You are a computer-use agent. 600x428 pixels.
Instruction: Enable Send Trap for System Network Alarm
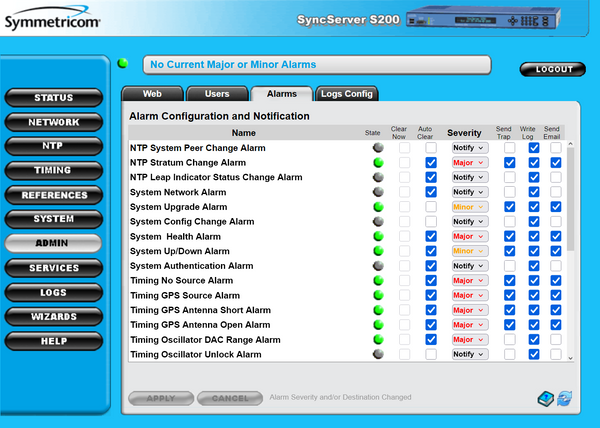pos(509,192)
